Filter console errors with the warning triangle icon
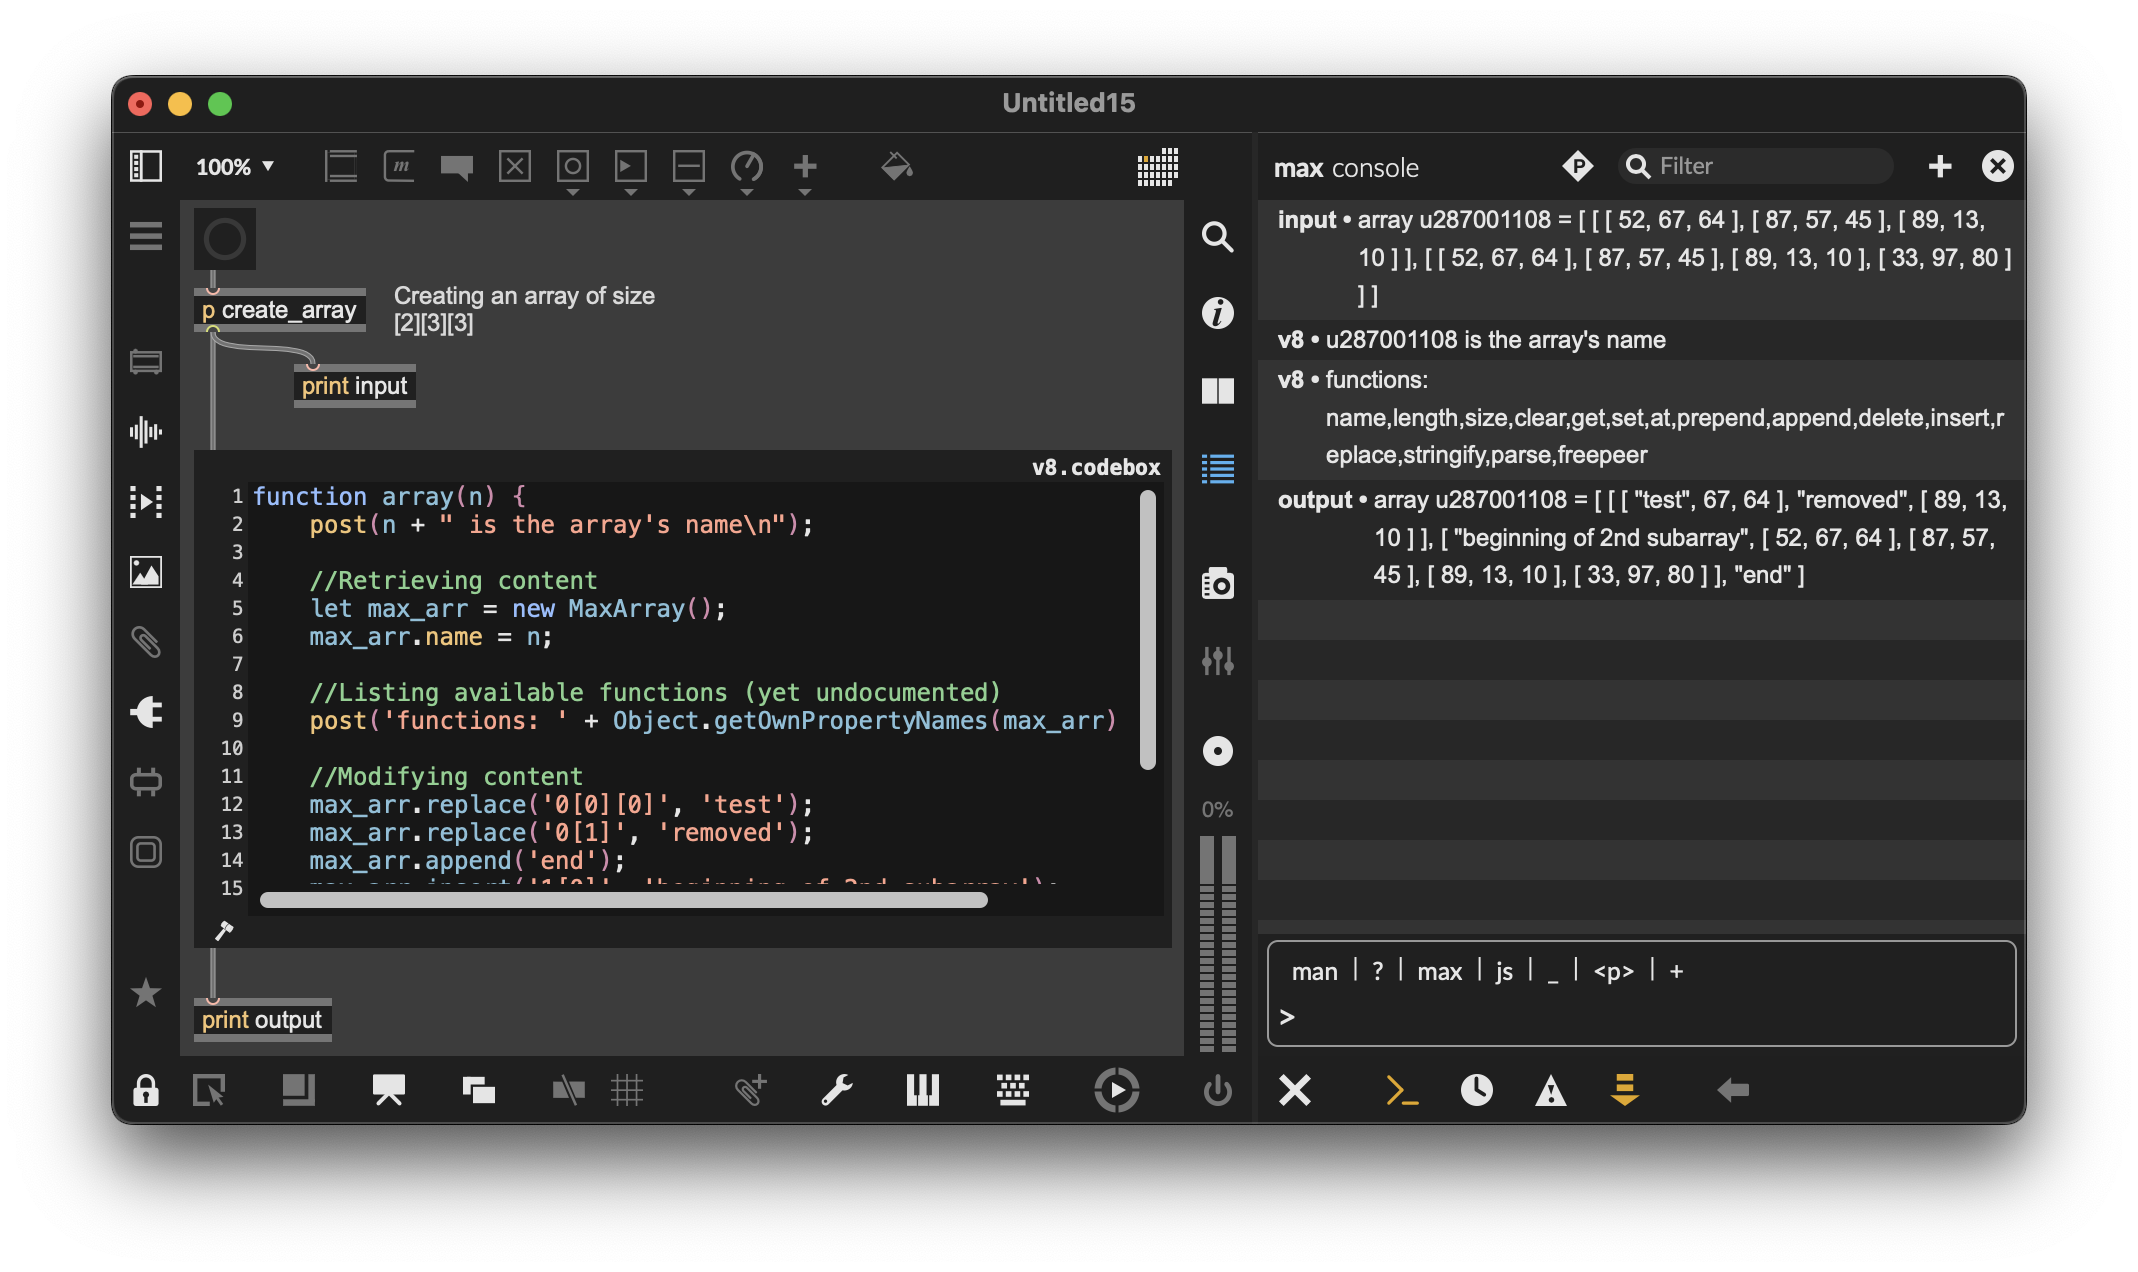Screen dimensions: 2138x1272 pyautogui.click(x=1549, y=1090)
